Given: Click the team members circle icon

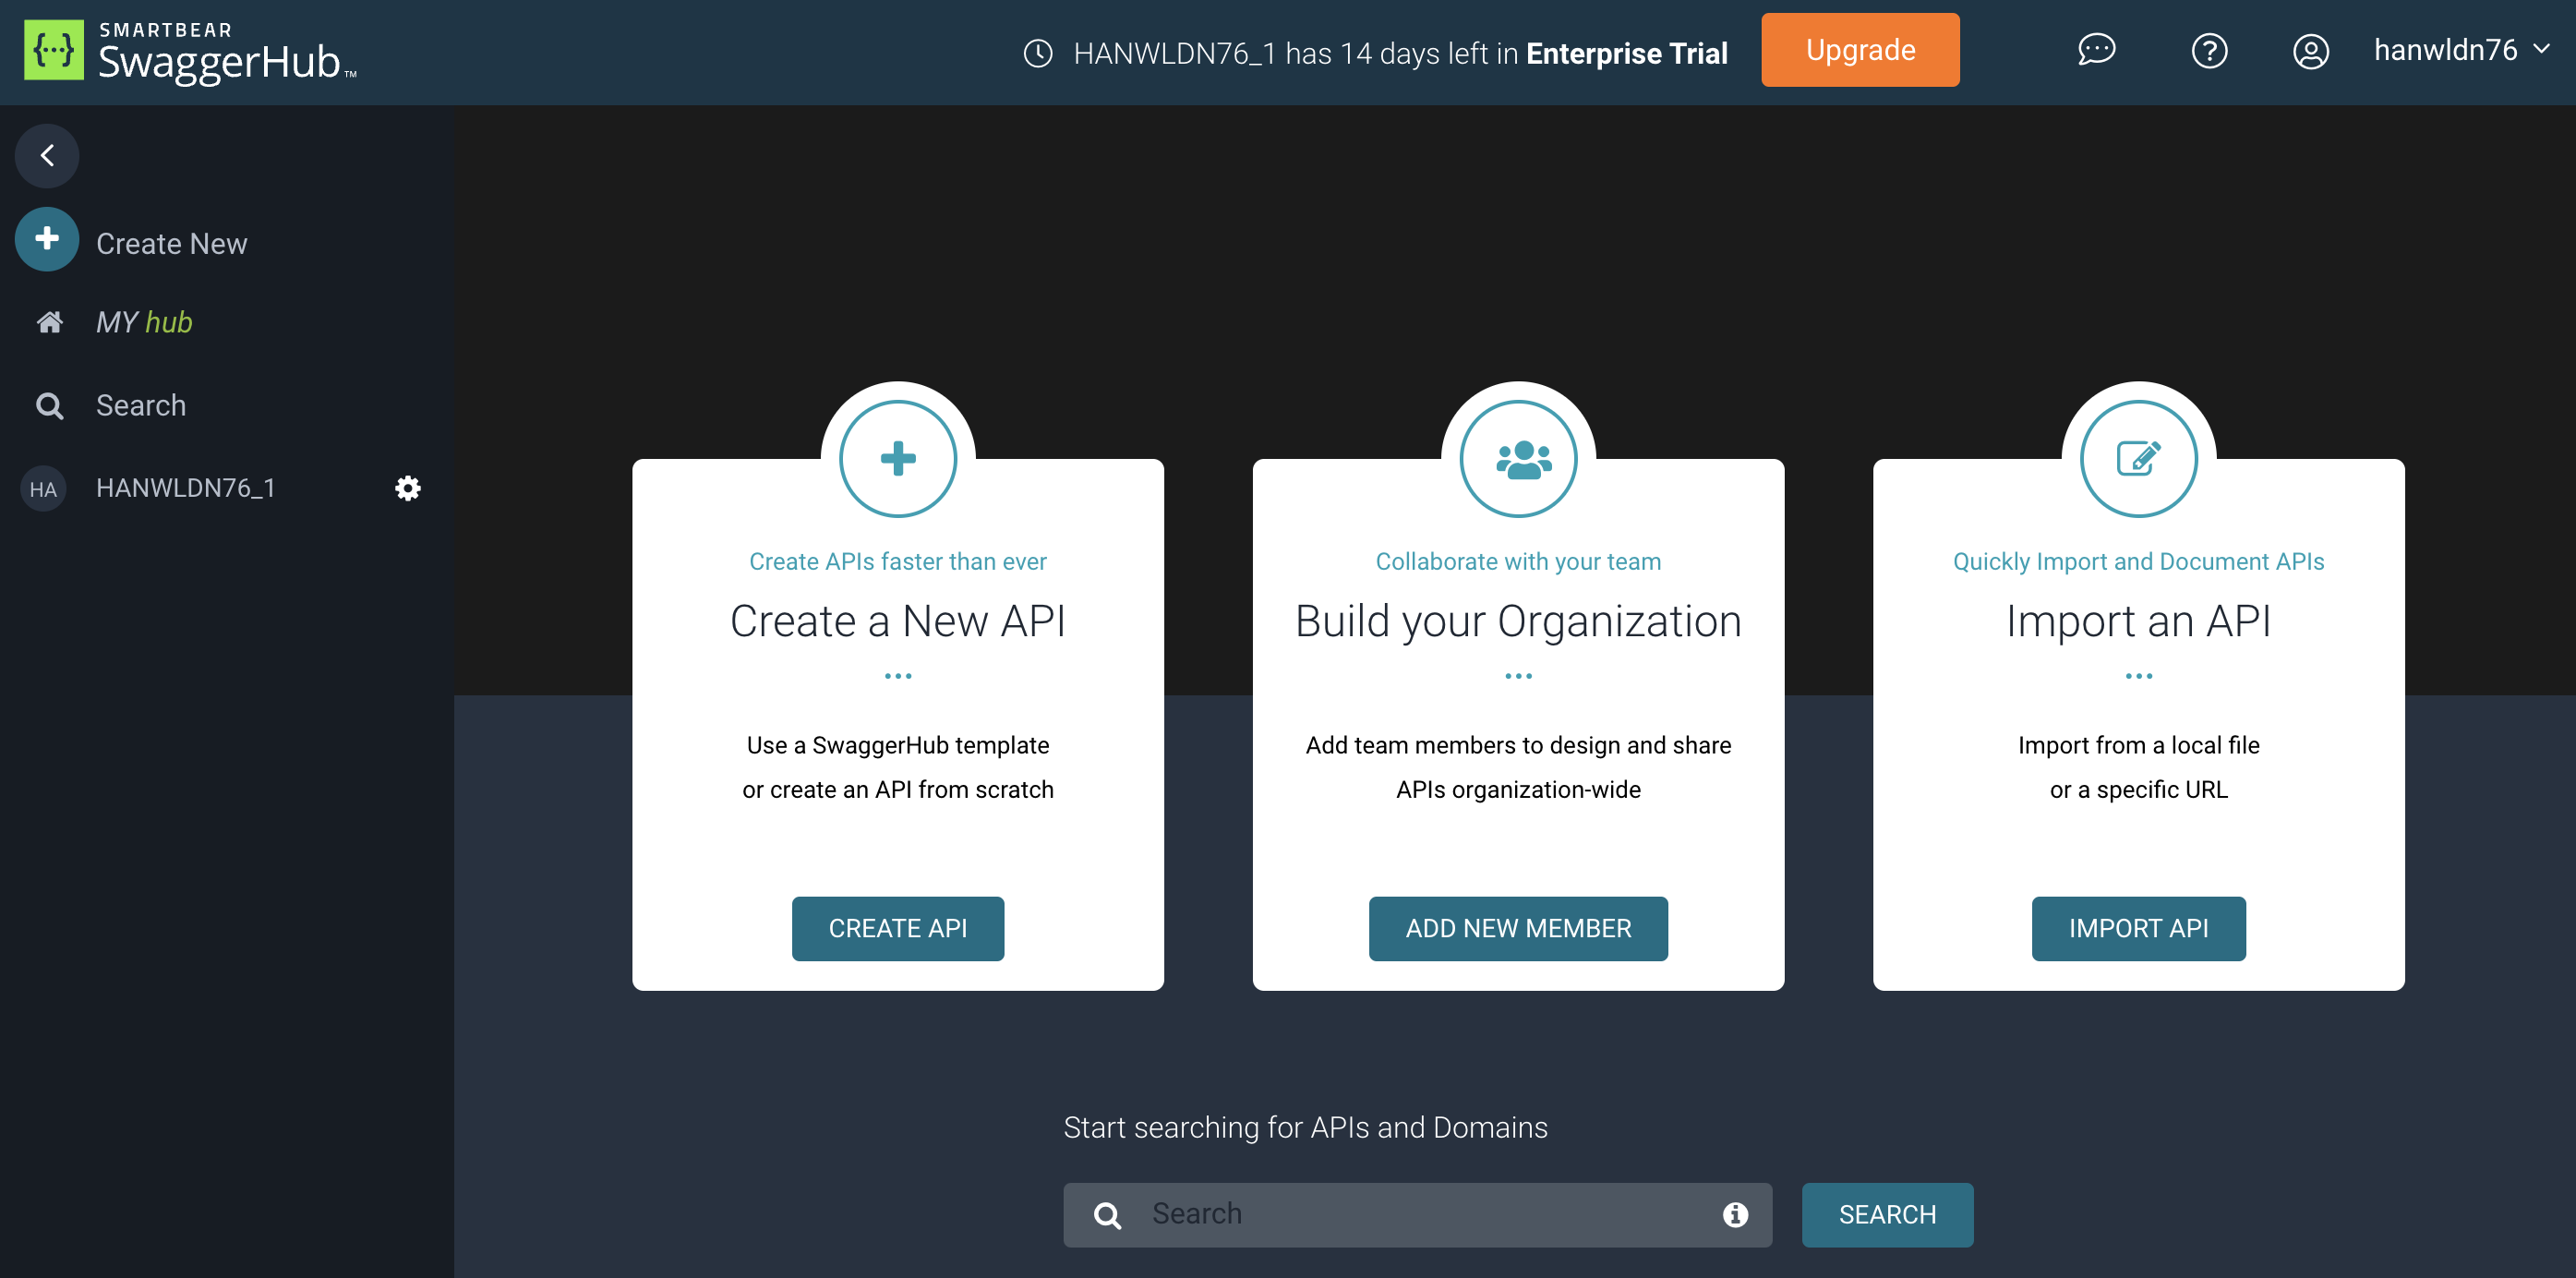Looking at the screenshot, I should click(x=1517, y=459).
